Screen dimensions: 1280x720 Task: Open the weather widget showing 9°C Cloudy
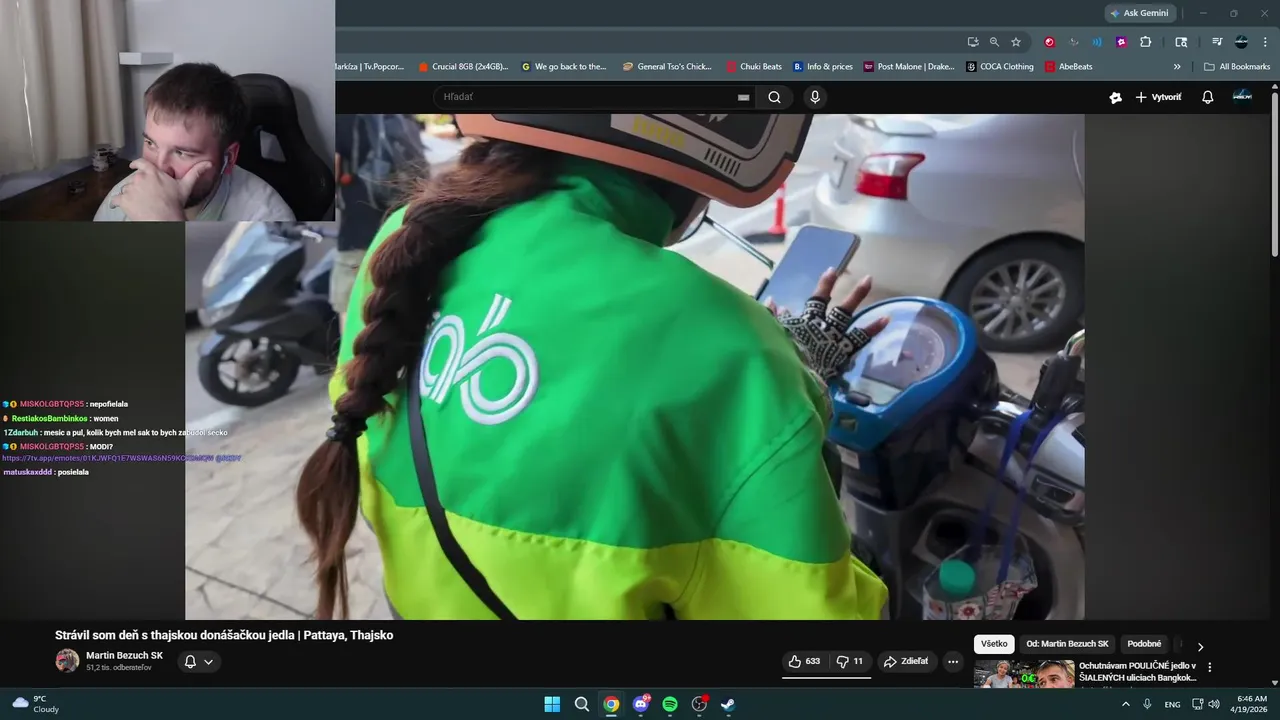35,704
